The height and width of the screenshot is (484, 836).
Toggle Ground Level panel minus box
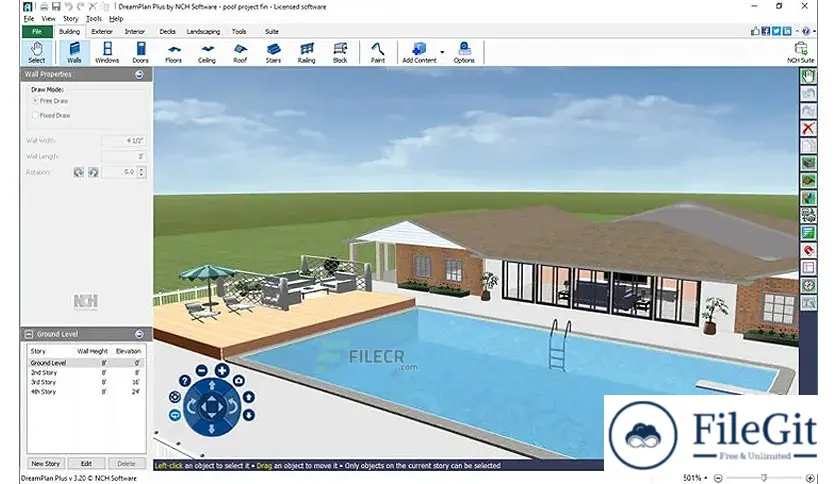click(29, 334)
